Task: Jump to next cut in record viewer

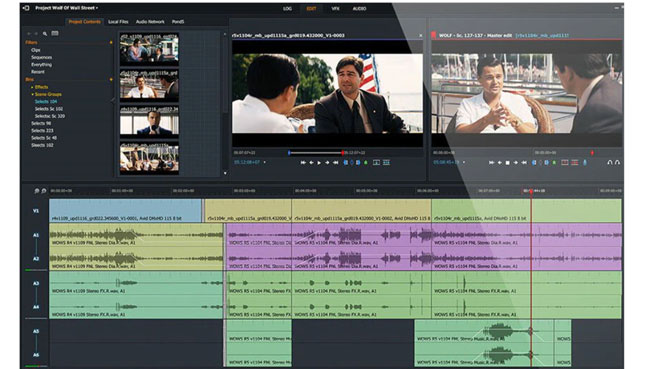Action: 524,163
